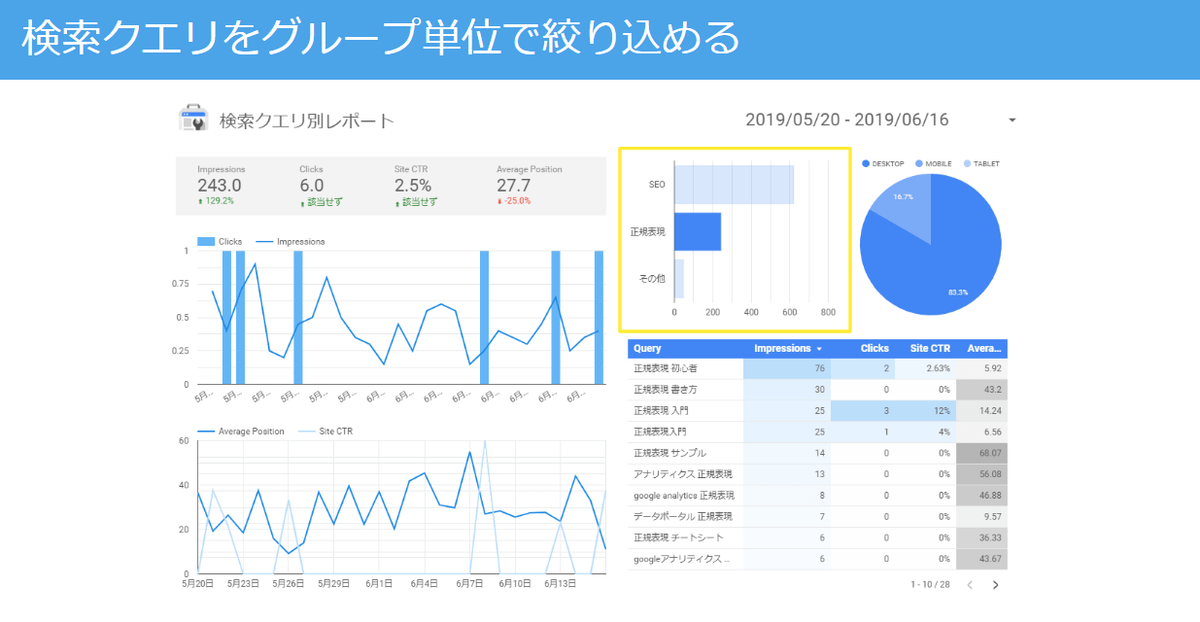Click the impressions value 76 cell

787,369
